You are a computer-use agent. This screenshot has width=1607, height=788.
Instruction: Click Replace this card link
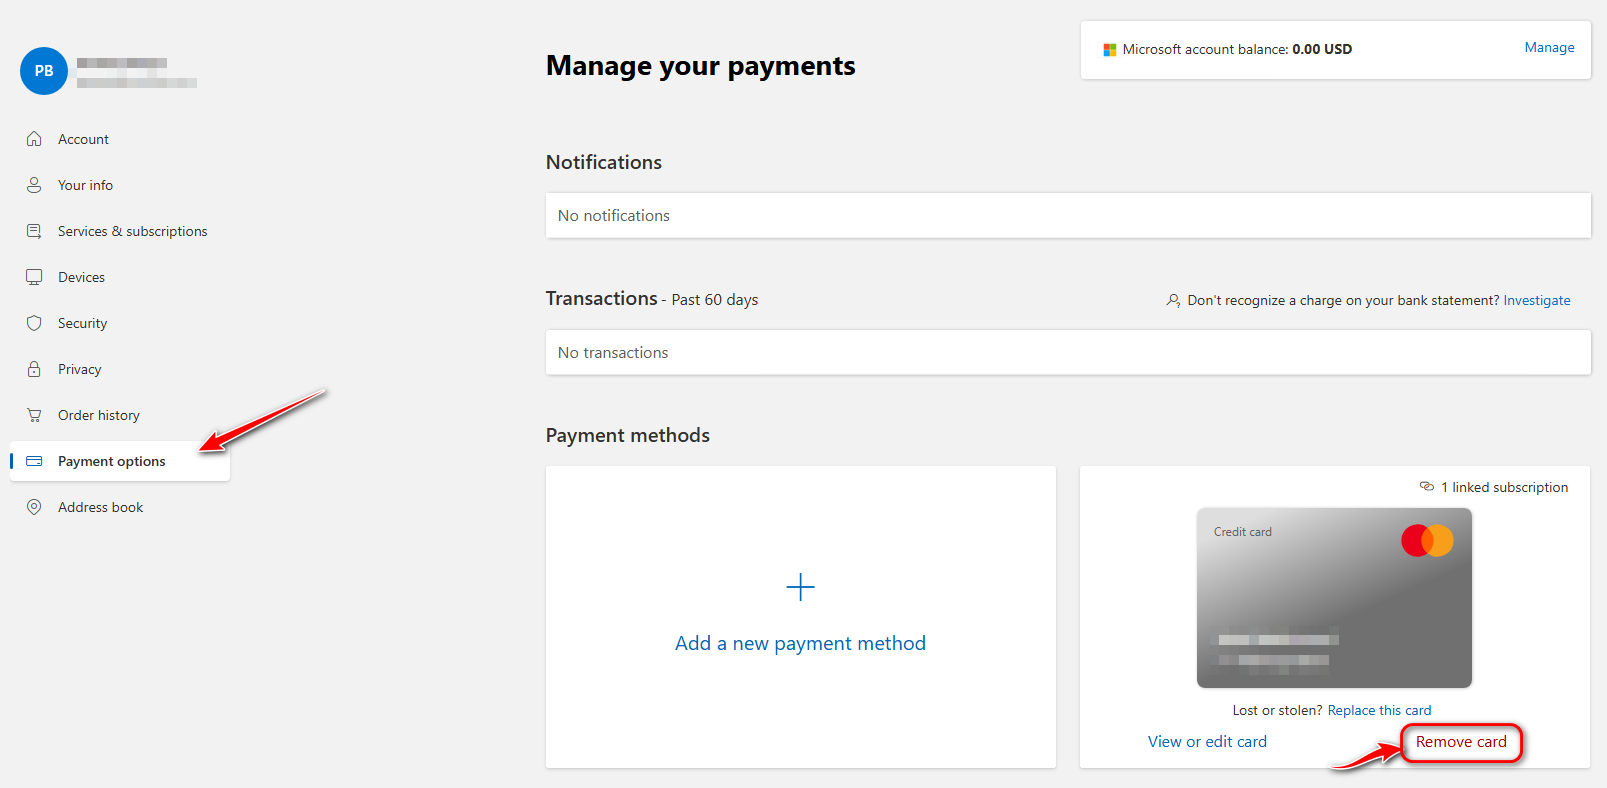1379,710
